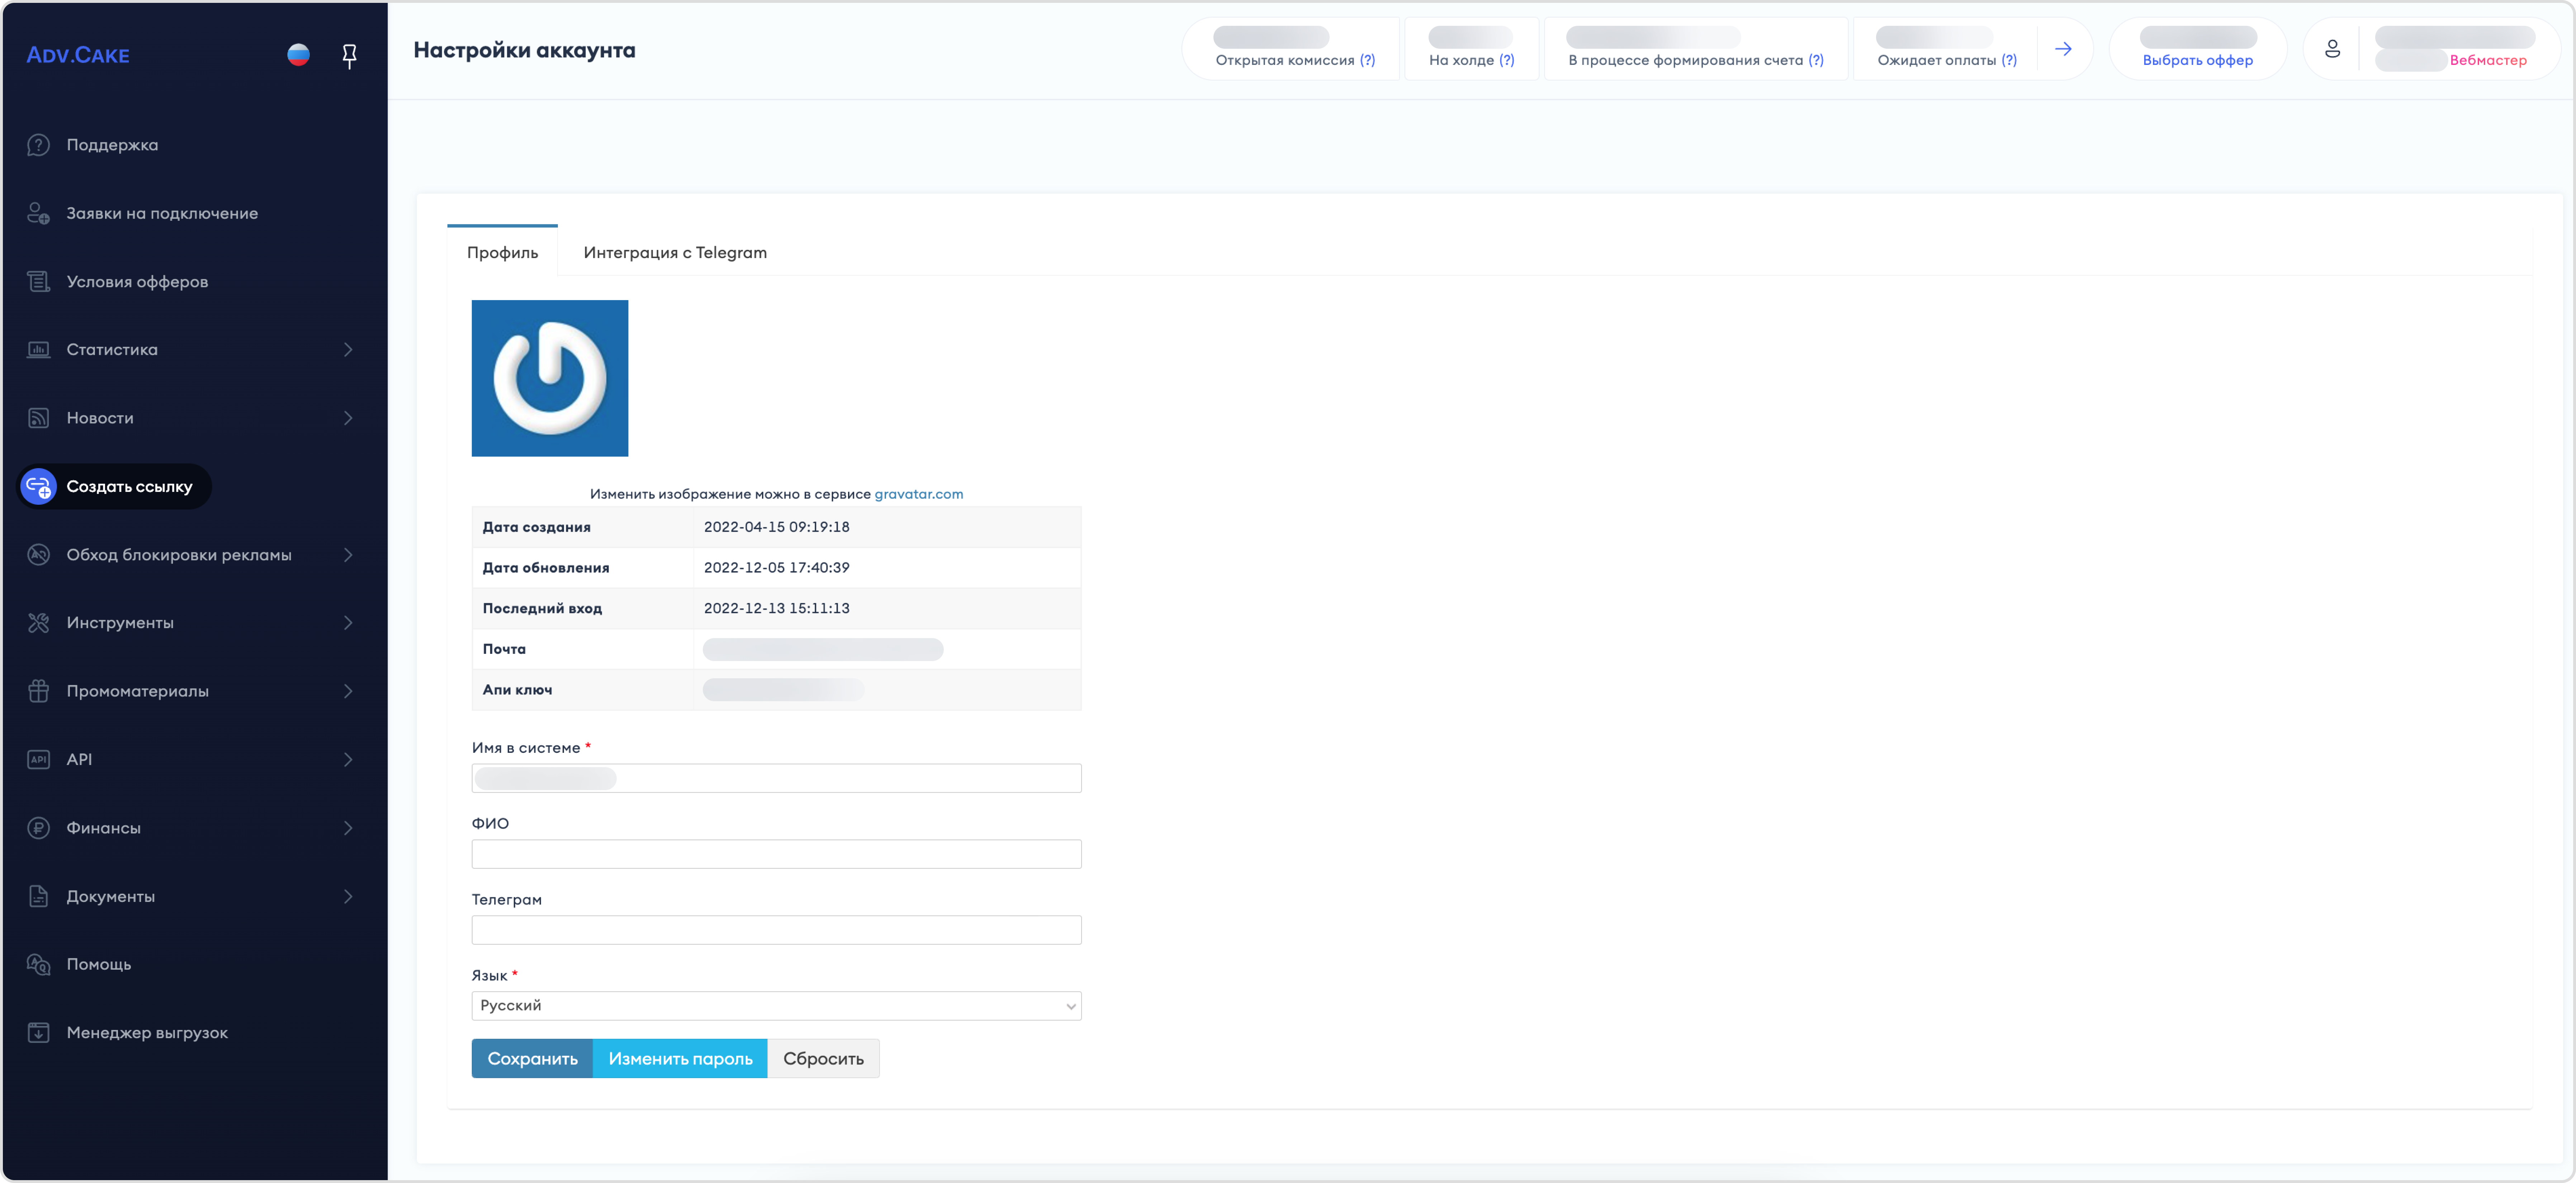Click the arrow icon next to Ожидает оплаты

tap(2063, 49)
